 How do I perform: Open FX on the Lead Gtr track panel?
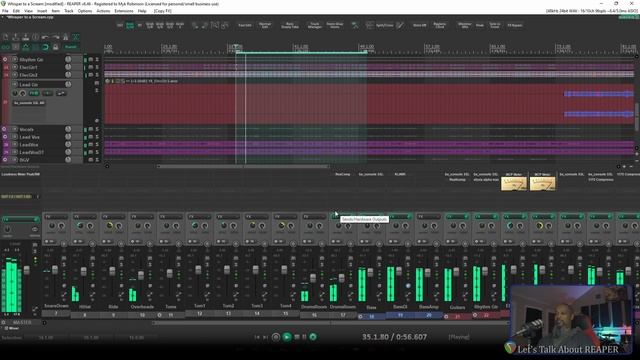pyautogui.click(x=33, y=93)
